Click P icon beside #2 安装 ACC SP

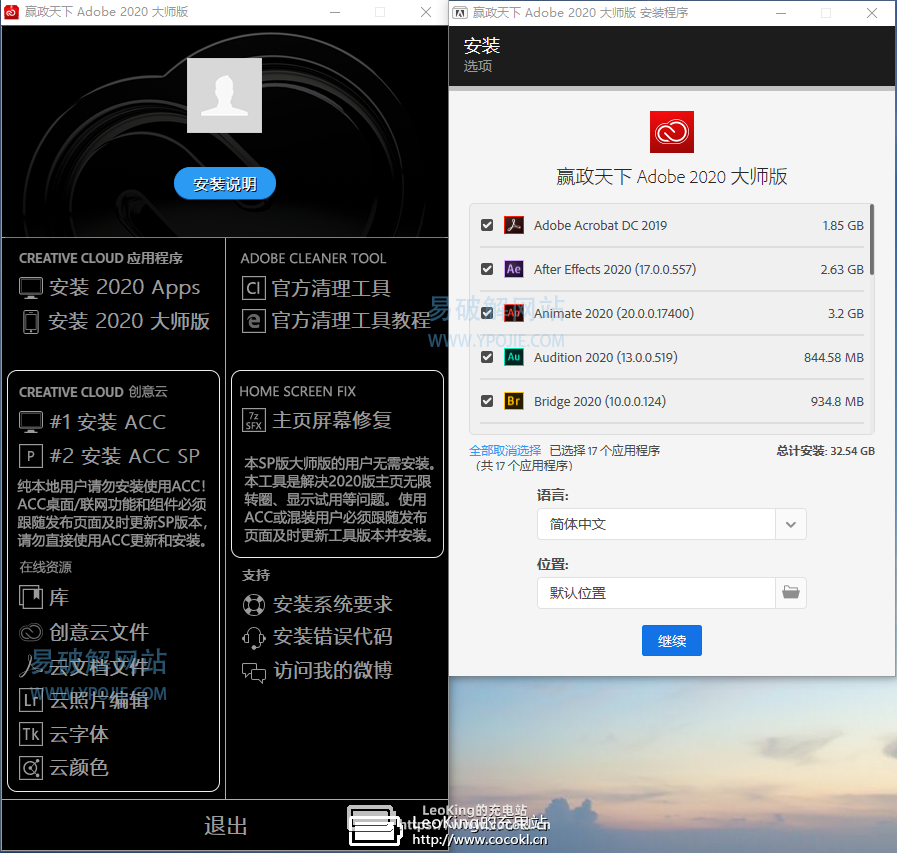[x=31, y=456]
